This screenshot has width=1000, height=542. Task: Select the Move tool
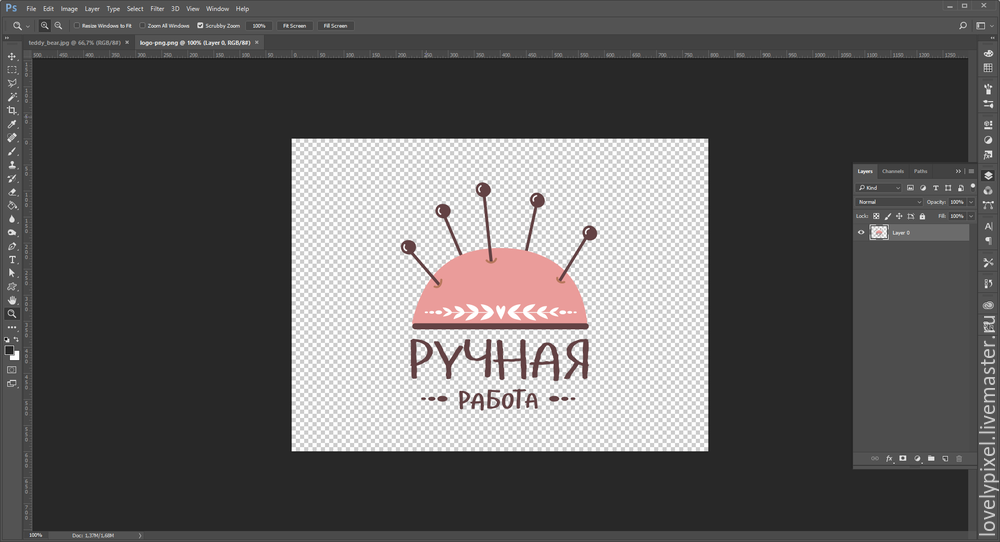[12, 57]
